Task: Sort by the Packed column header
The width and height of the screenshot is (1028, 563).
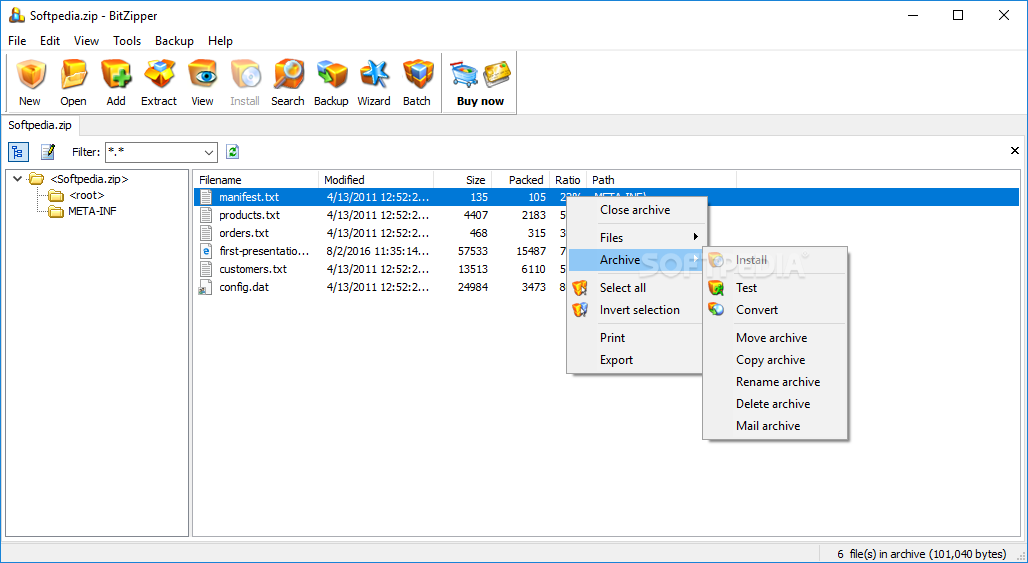Action: coord(521,180)
